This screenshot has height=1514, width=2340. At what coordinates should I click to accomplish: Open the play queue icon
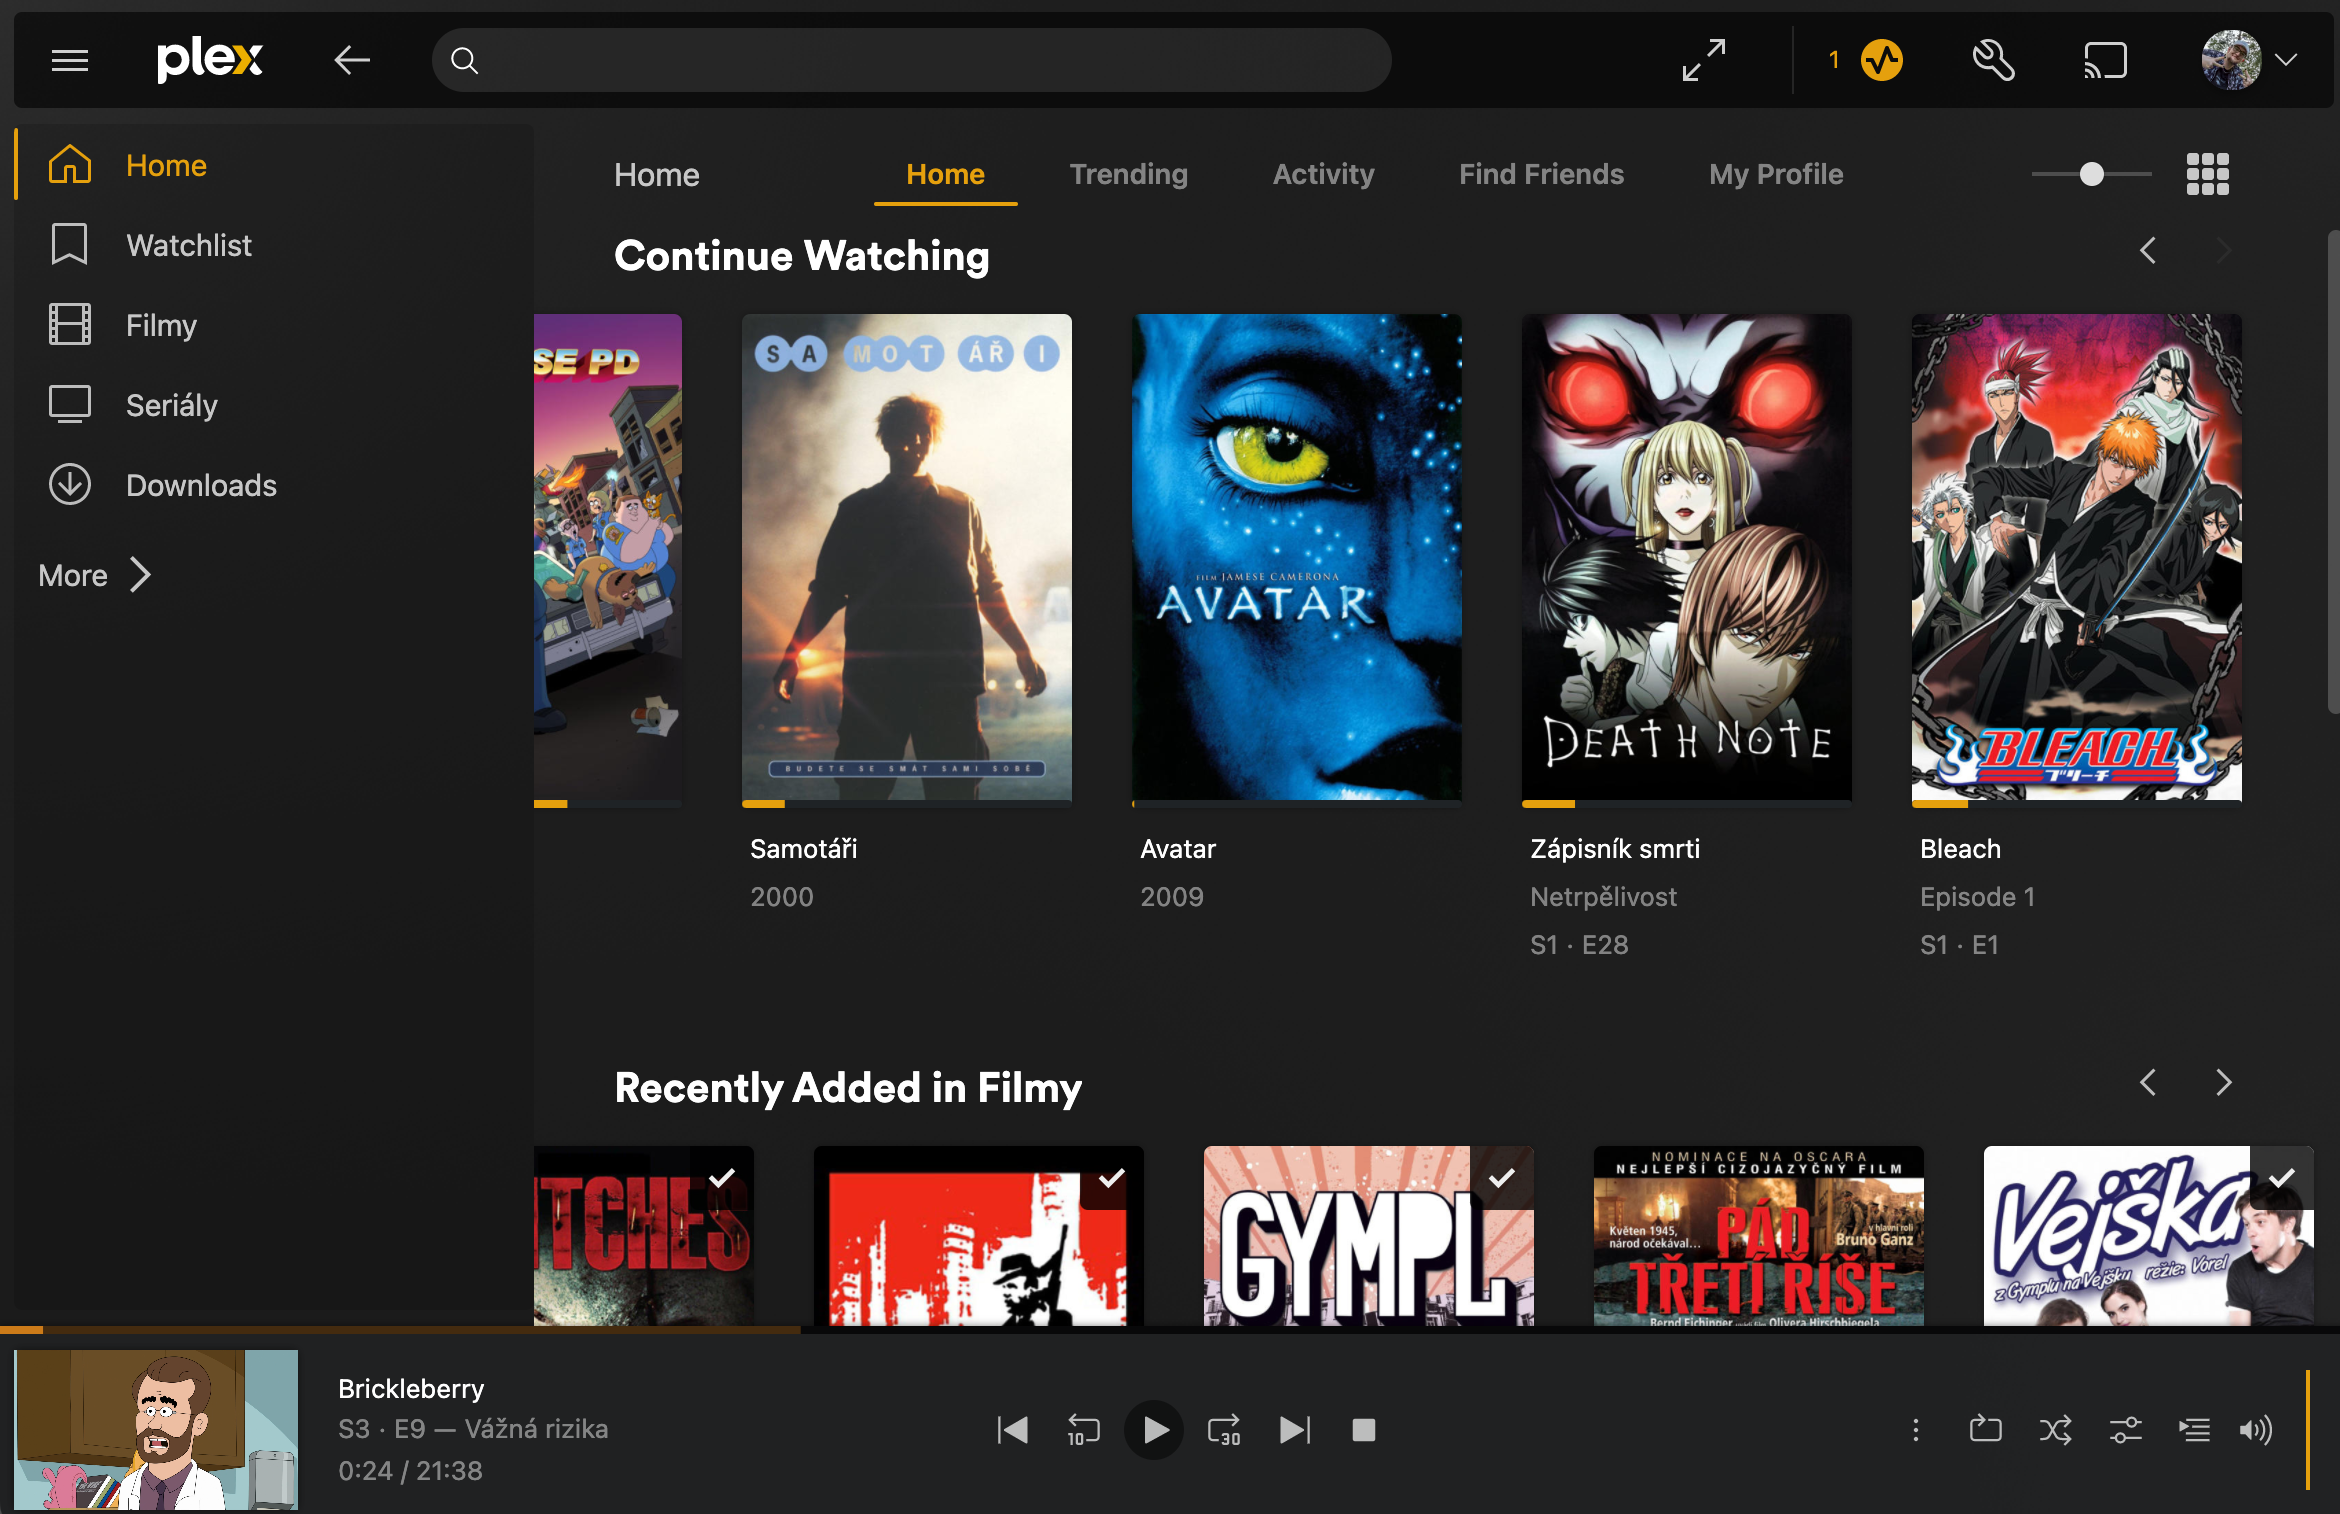[x=2194, y=1430]
